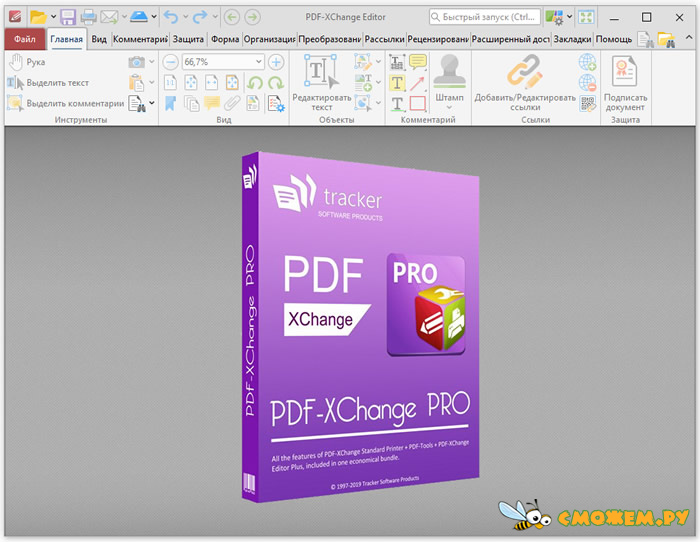The height and width of the screenshot is (542, 700).
Task: Click the Подписать документ button
Action: point(625,83)
